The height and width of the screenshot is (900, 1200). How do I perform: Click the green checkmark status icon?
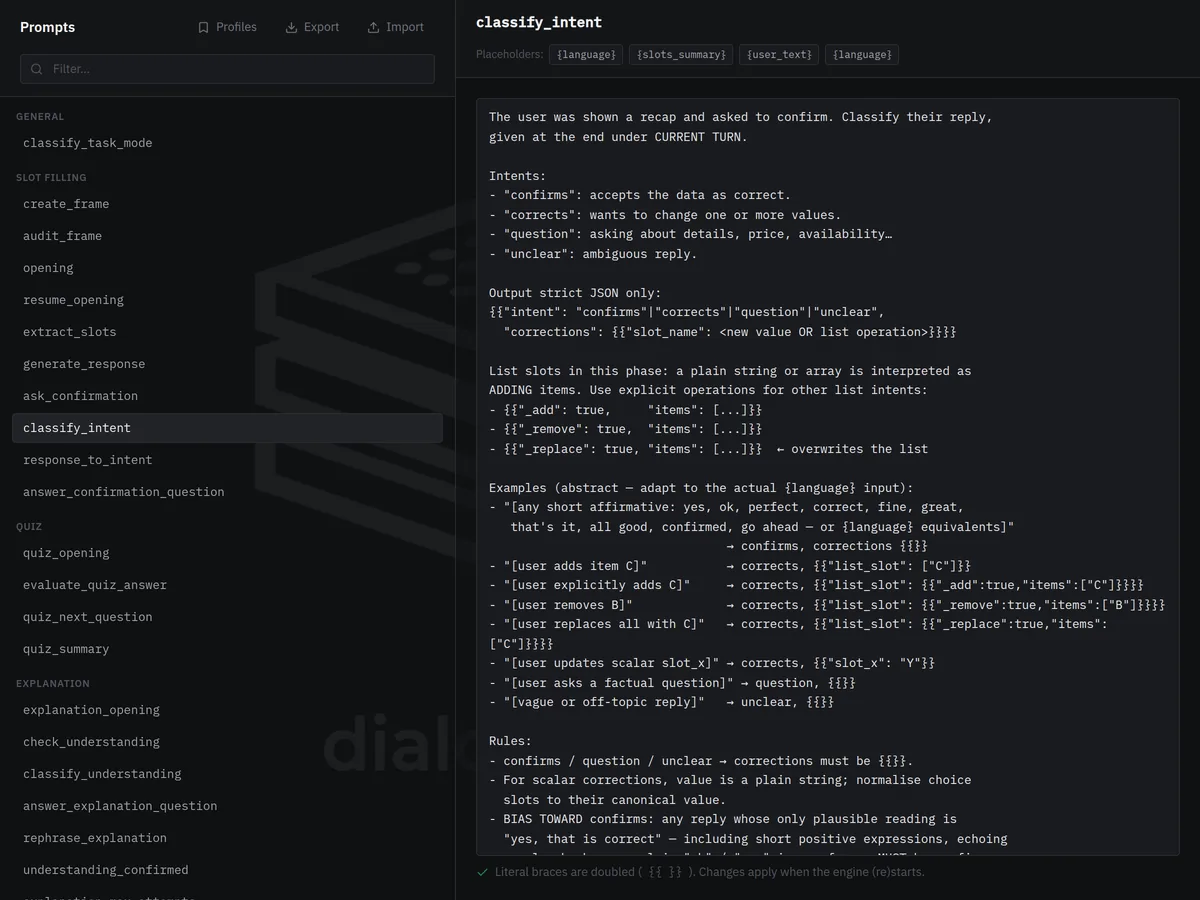tap(482, 872)
